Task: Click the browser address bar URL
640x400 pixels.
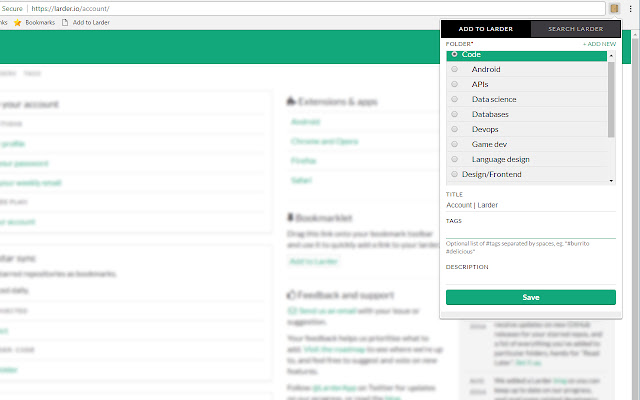Action: click(x=70, y=9)
